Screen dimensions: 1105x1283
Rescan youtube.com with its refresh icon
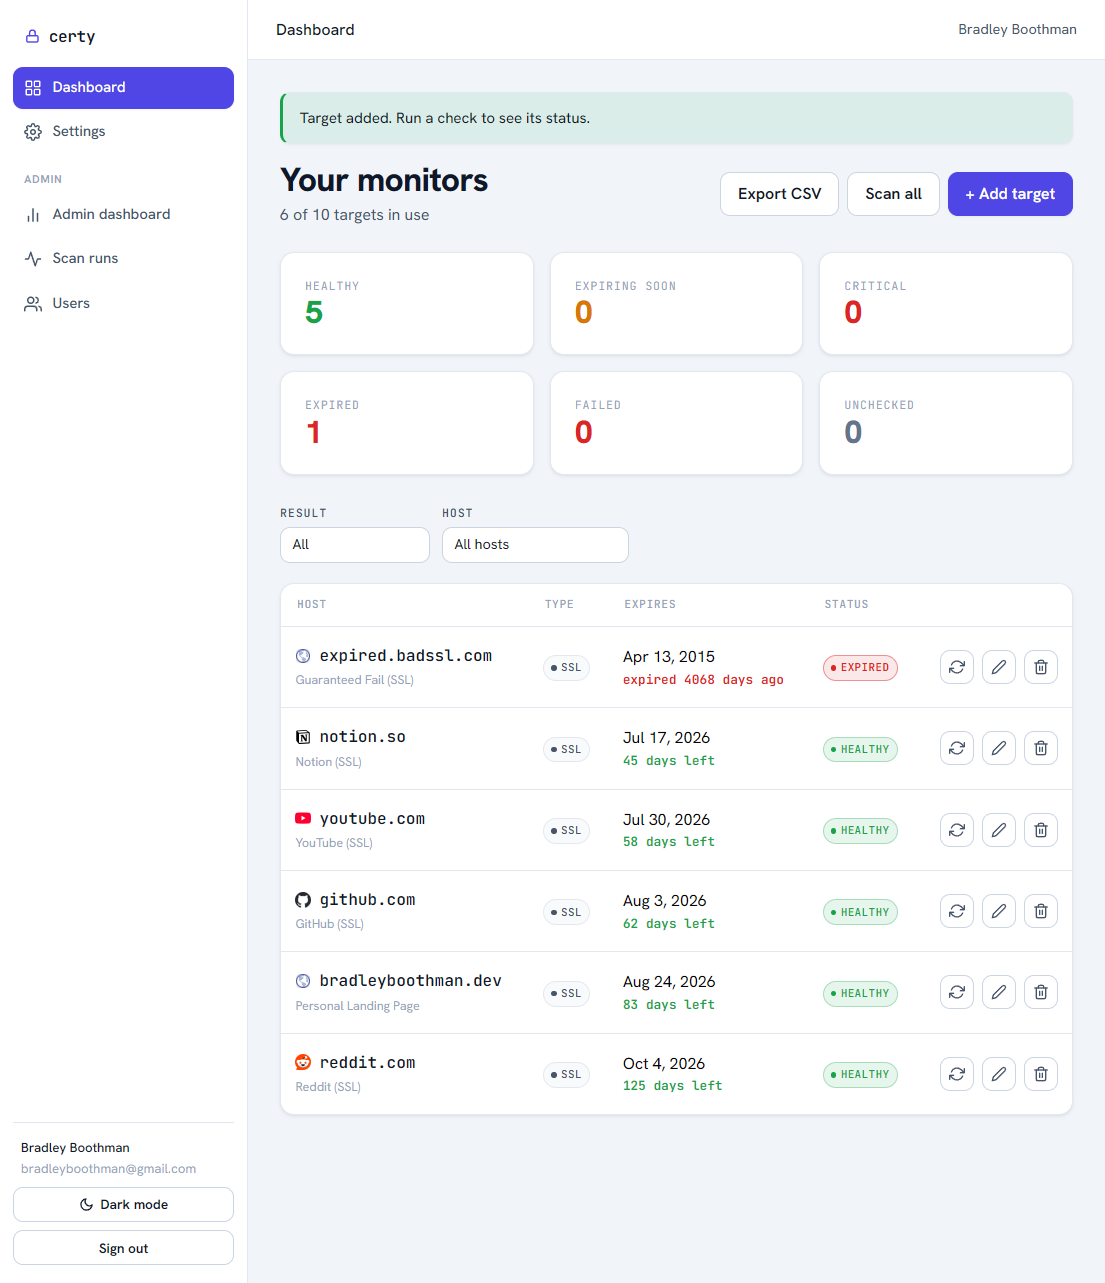[x=957, y=830]
